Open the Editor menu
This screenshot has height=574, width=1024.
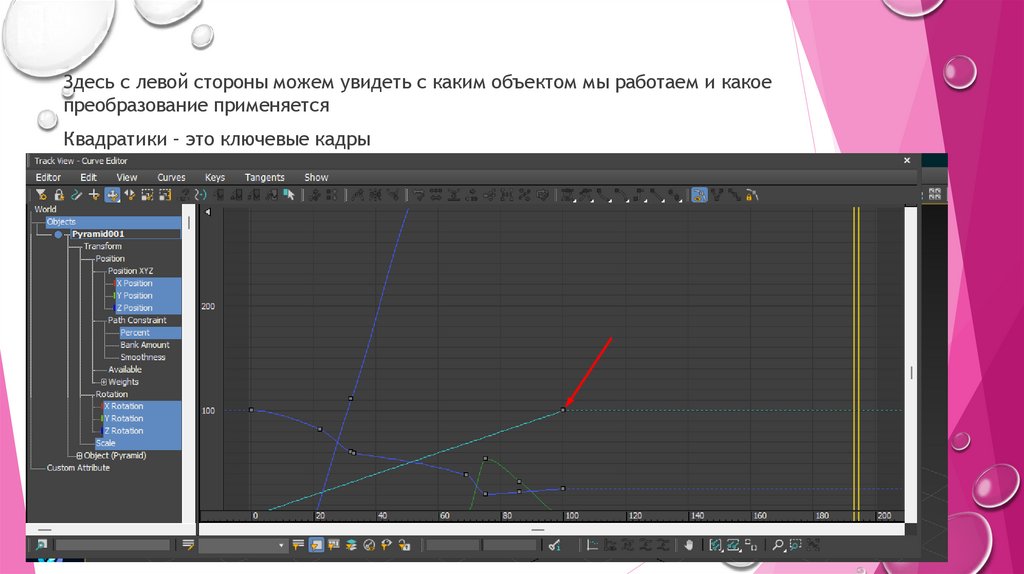point(48,177)
